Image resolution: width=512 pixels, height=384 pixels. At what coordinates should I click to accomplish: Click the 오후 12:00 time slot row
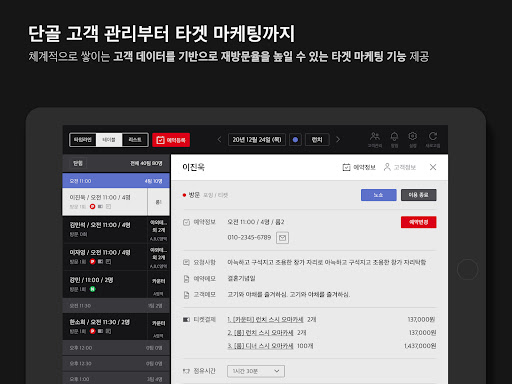tap(116, 348)
